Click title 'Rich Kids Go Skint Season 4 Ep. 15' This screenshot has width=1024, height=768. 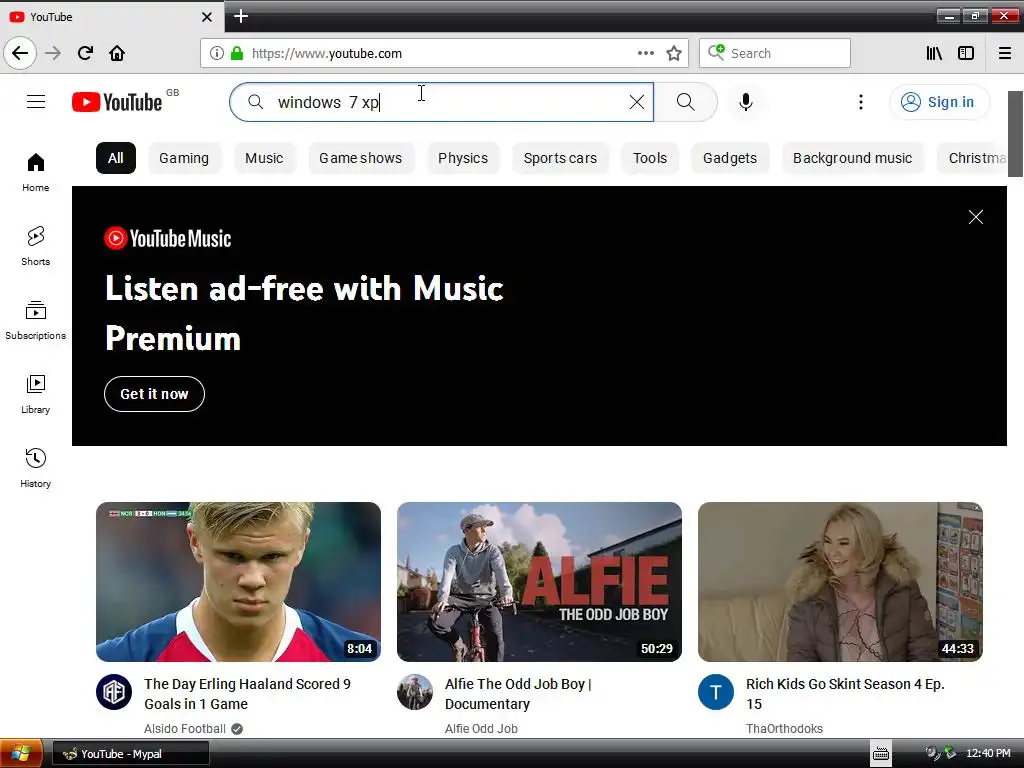(845, 694)
